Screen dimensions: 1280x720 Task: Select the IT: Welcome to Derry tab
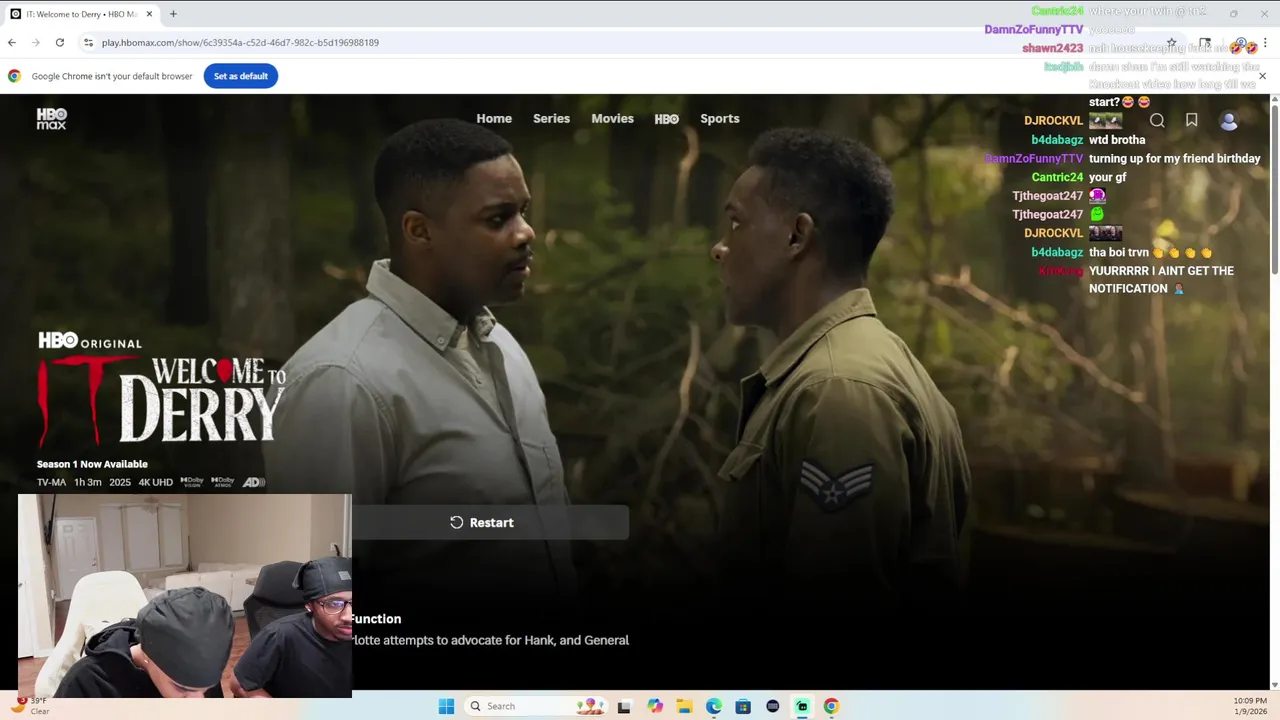click(82, 14)
